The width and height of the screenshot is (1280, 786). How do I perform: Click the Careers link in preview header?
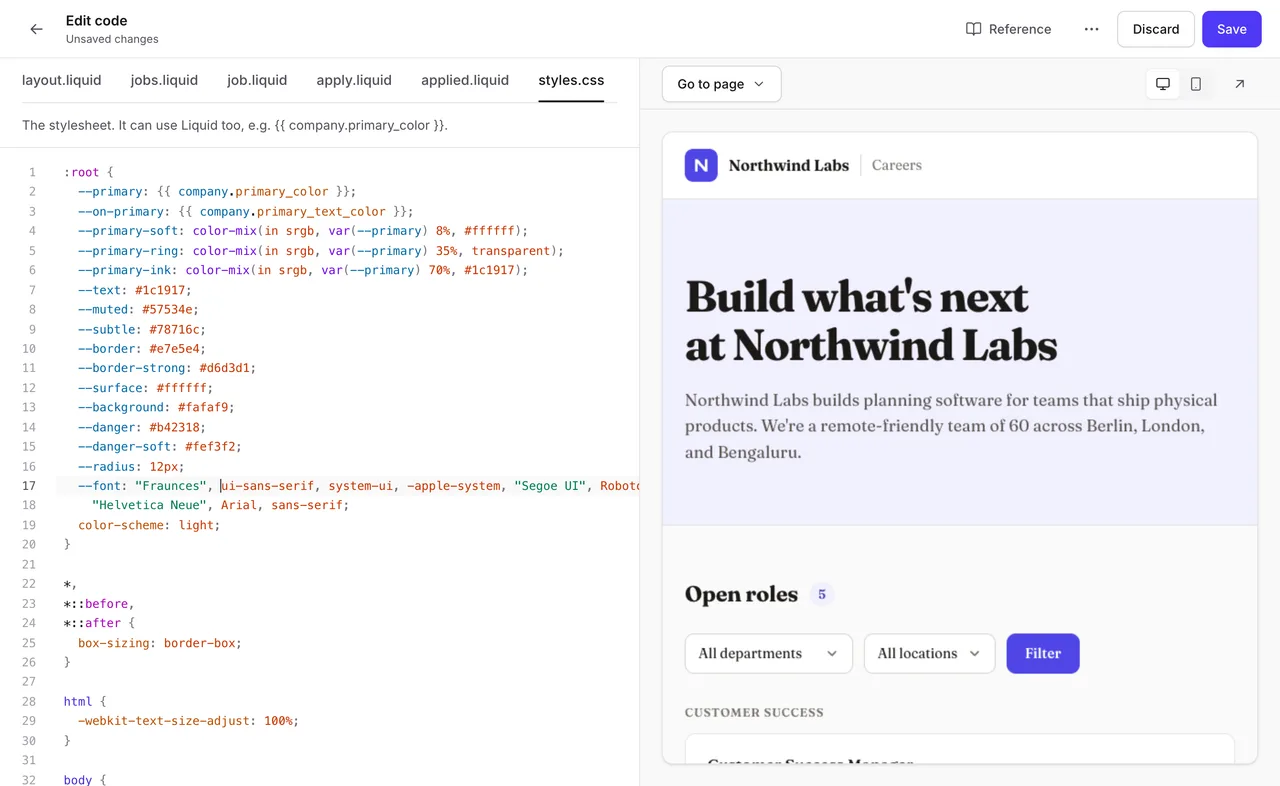897,165
